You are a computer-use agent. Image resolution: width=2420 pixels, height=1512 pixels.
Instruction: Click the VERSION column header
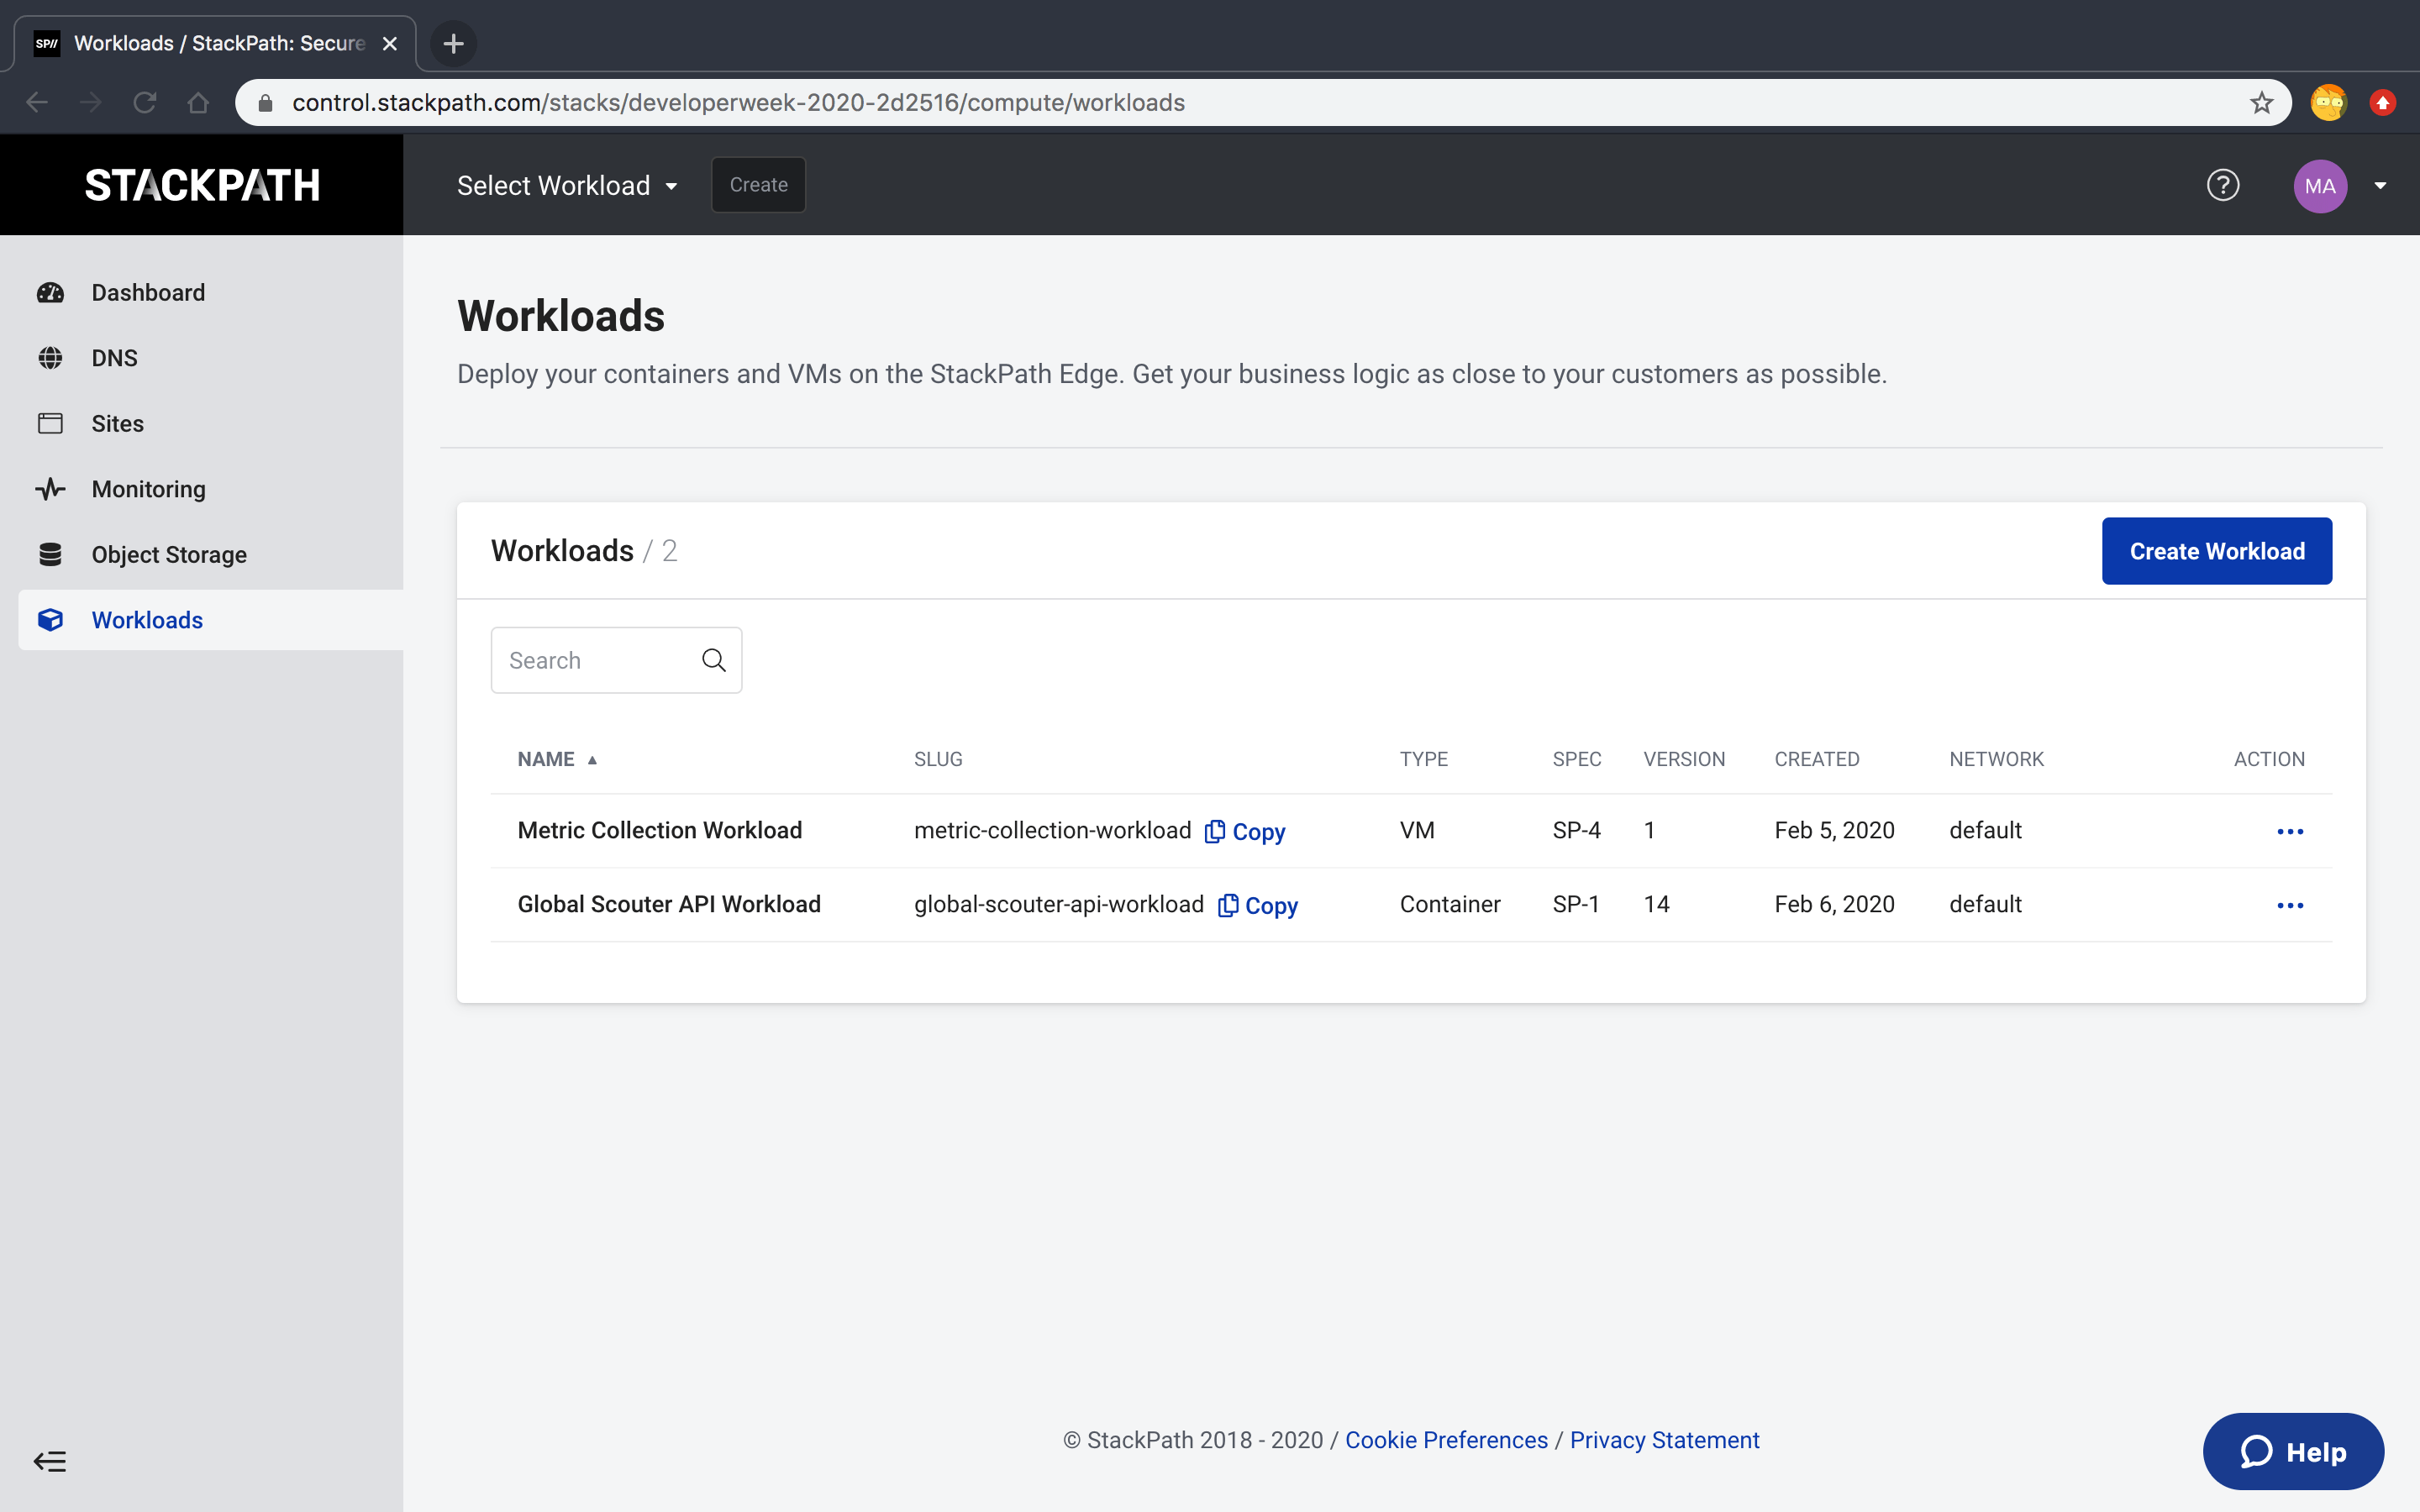coord(1684,759)
